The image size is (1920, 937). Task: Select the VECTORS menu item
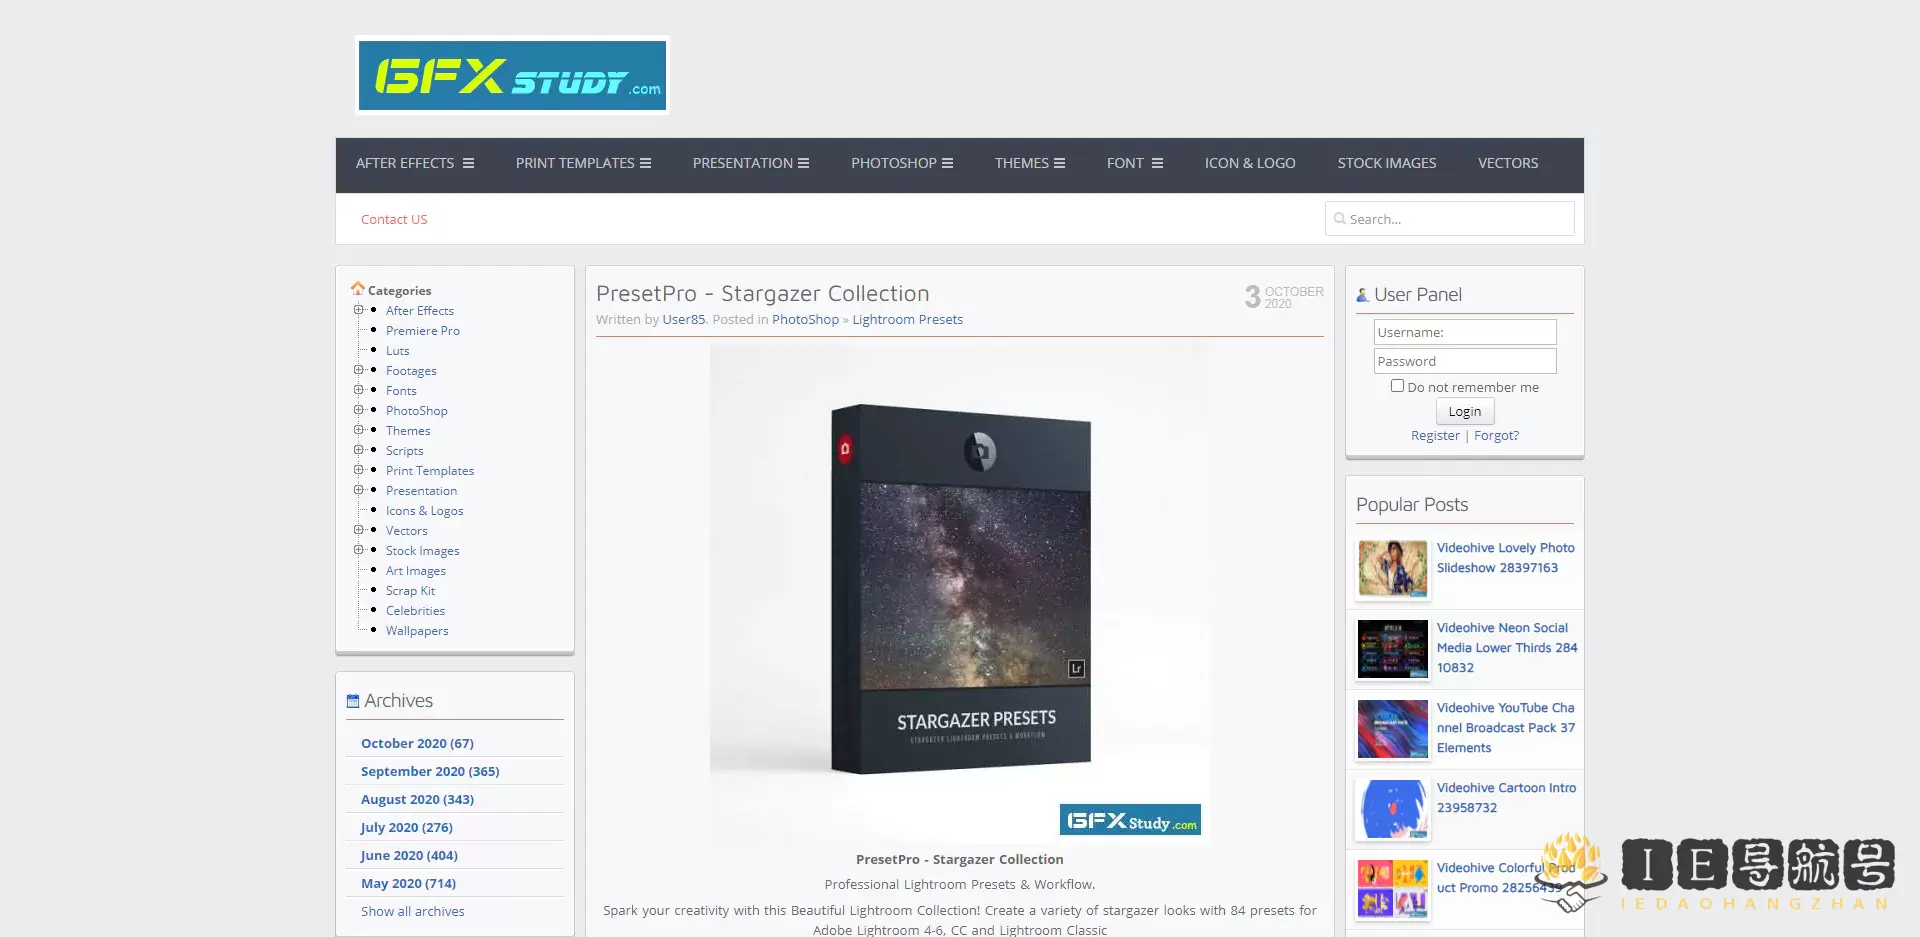click(x=1508, y=162)
